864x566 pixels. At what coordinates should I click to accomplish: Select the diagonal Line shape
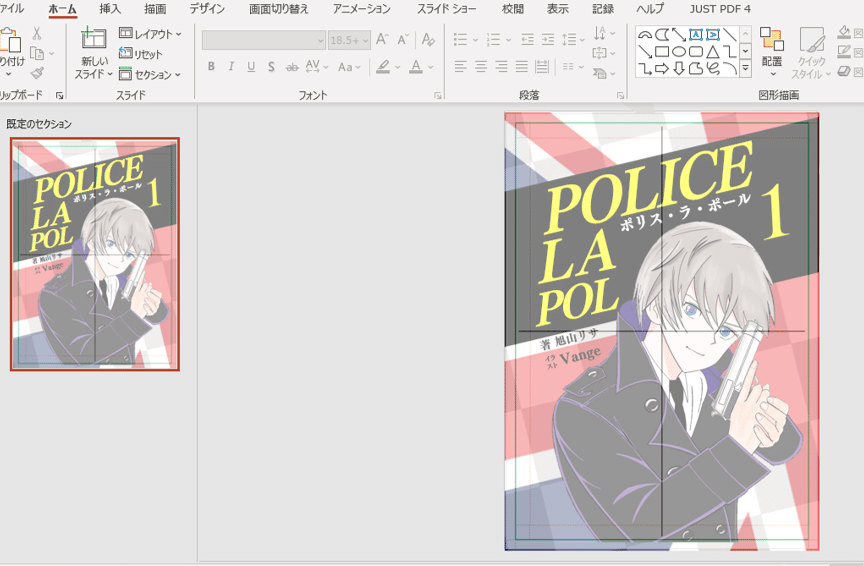click(x=730, y=35)
